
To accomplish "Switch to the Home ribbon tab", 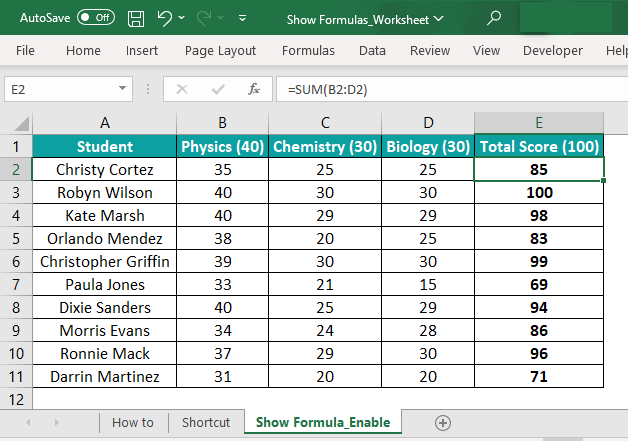I will [x=83, y=50].
